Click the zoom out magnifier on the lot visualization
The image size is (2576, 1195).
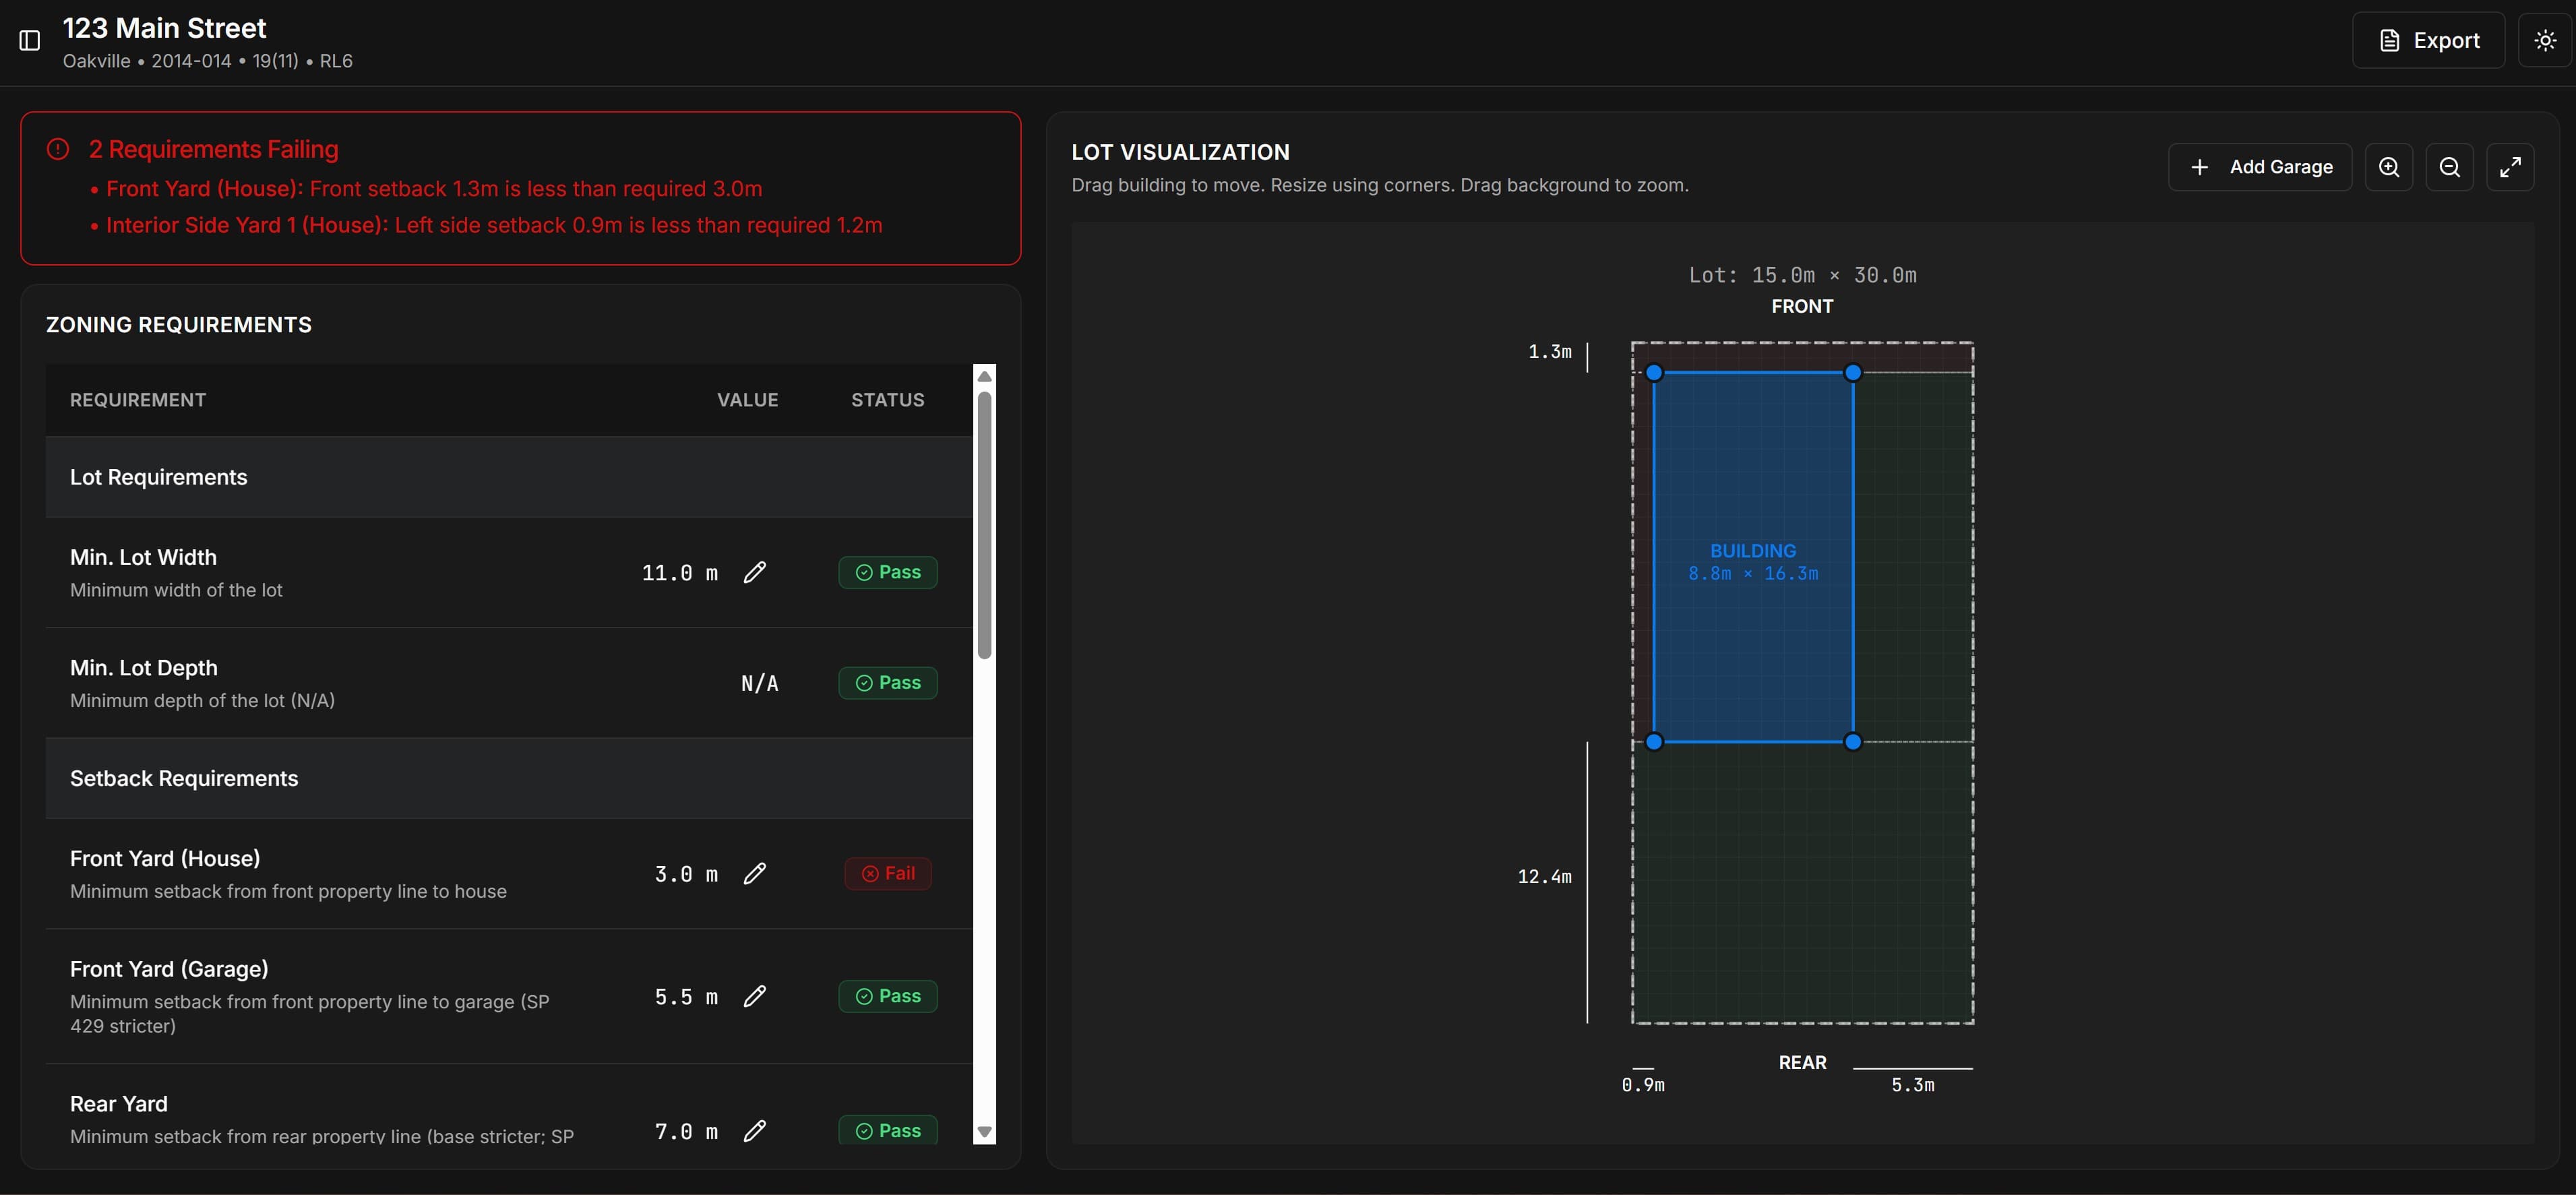click(x=2450, y=166)
